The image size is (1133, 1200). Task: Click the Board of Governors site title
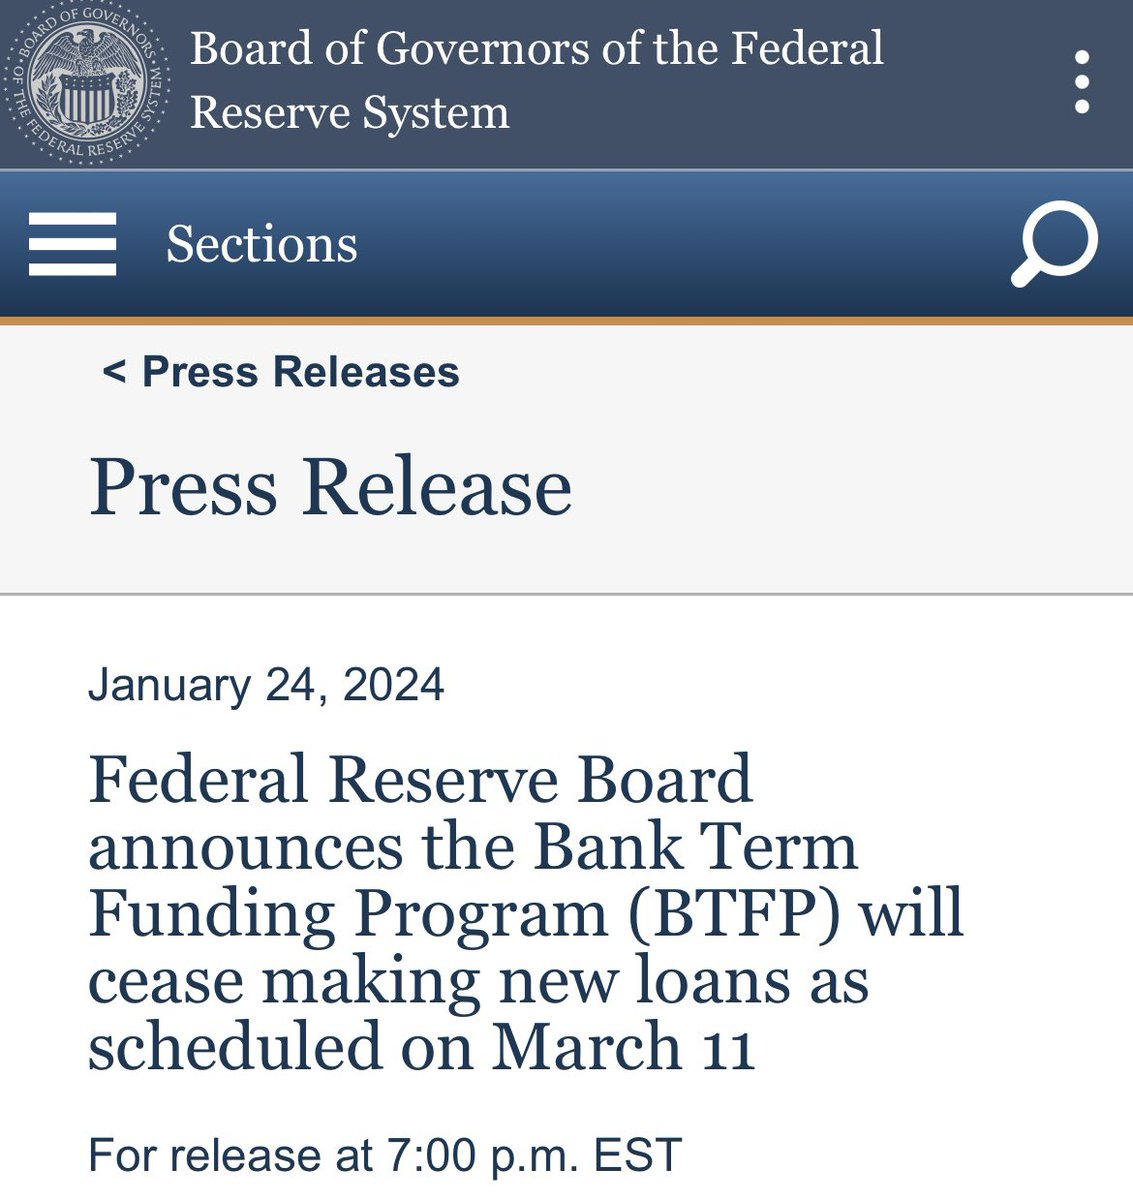point(536,50)
